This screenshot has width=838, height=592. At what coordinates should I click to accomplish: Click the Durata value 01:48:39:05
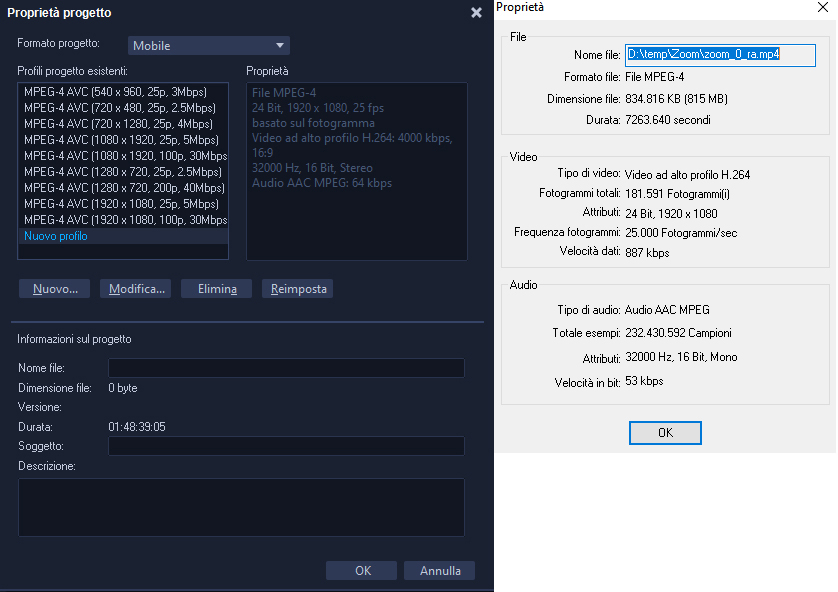(x=137, y=427)
